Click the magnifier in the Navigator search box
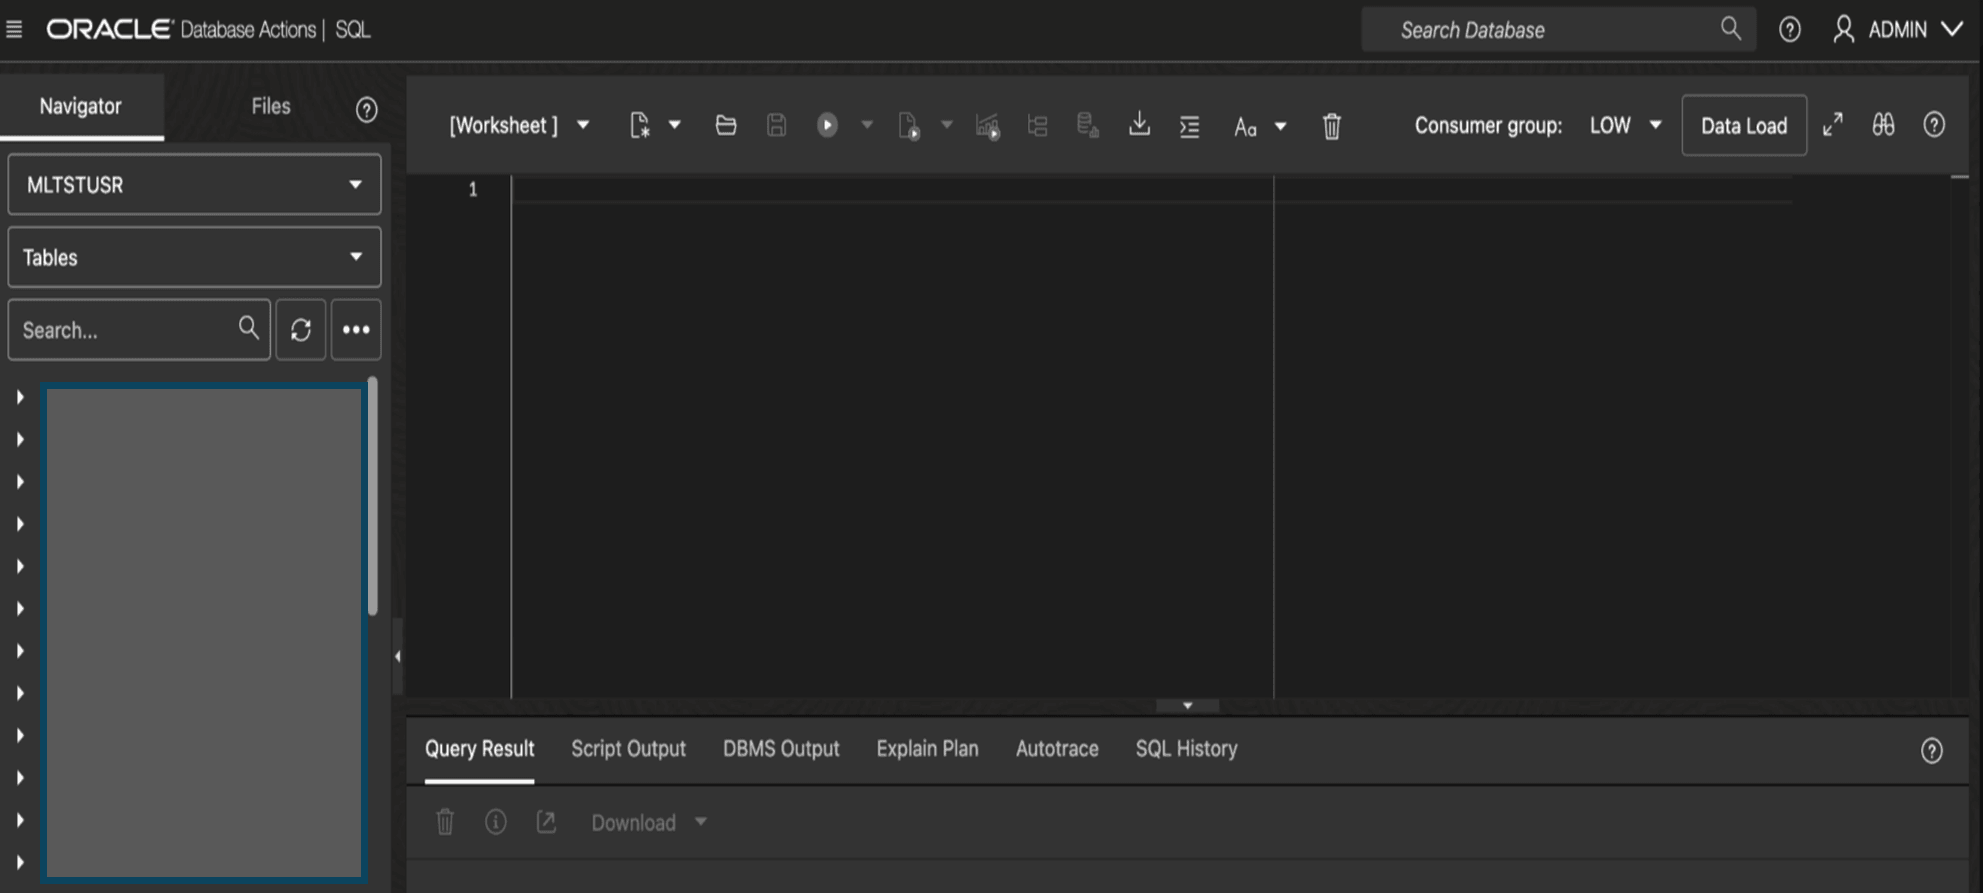Screen dimensions: 1983x893 (x=248, y=328)
